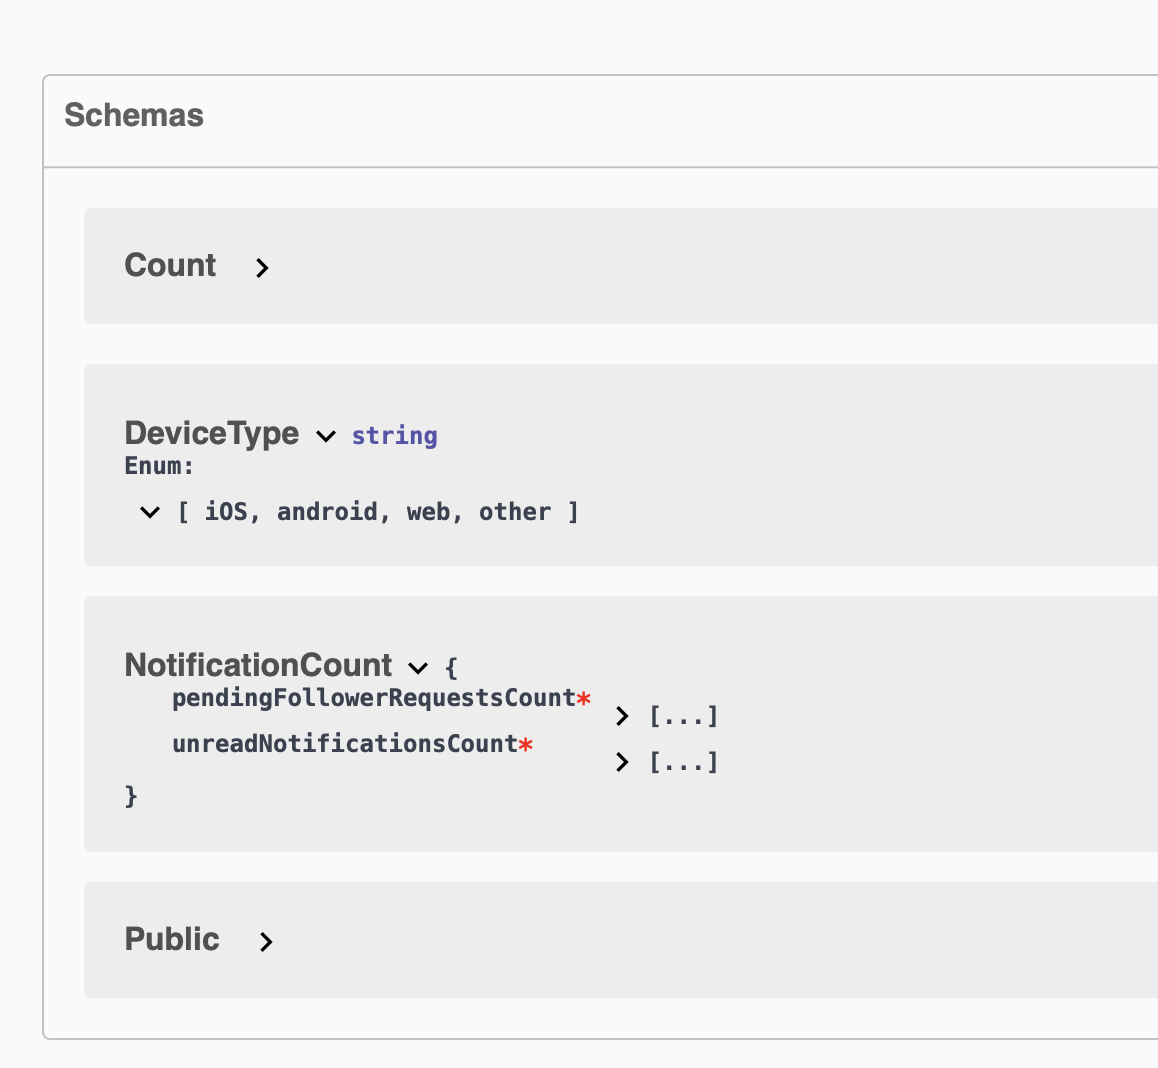Click the Count schema name

click(x=170, y=265)
